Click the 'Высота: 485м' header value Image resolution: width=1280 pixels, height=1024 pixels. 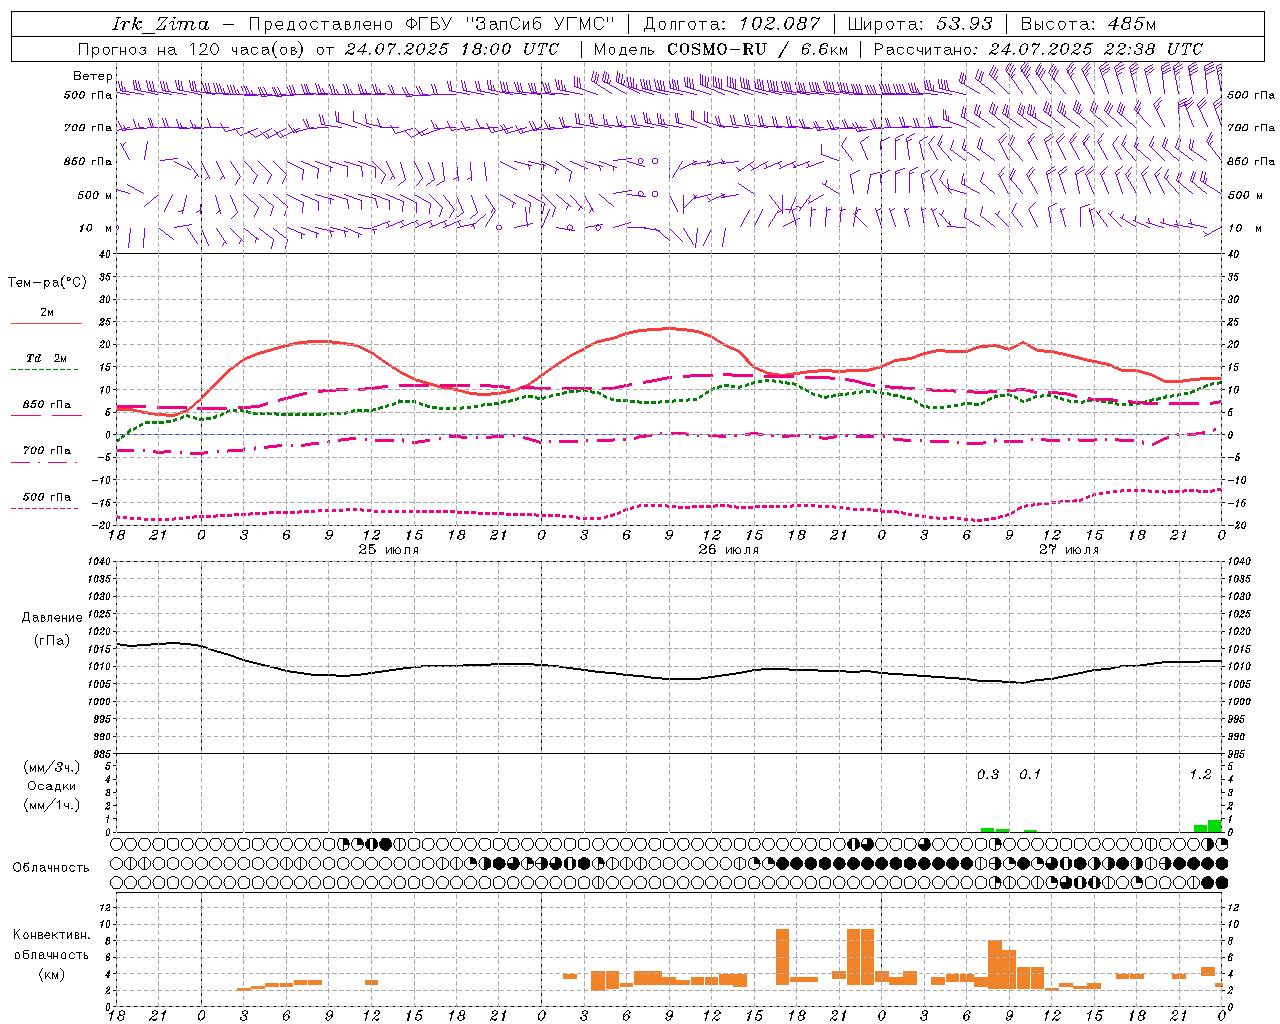[1088, 24]
